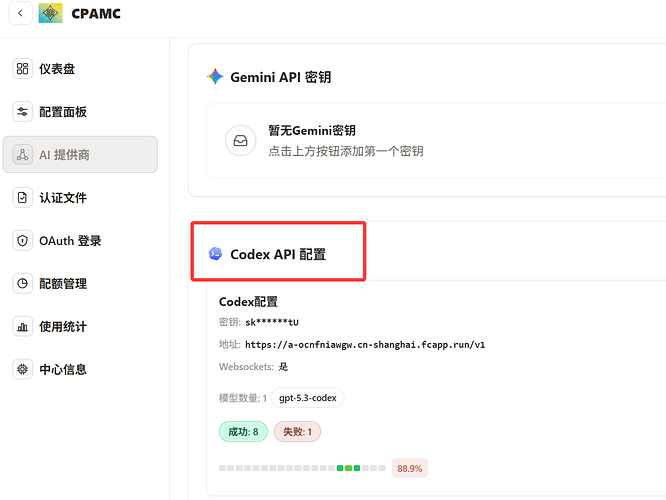Open the 仪表盘 menu item
Viewport: 666px width, 500px height.
[80, 69]
